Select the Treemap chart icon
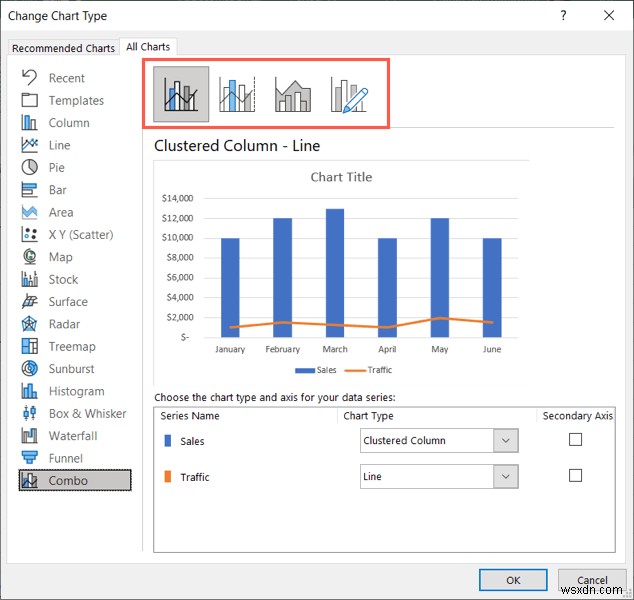This screenshot has height=600, width=634. pos(30,346)
